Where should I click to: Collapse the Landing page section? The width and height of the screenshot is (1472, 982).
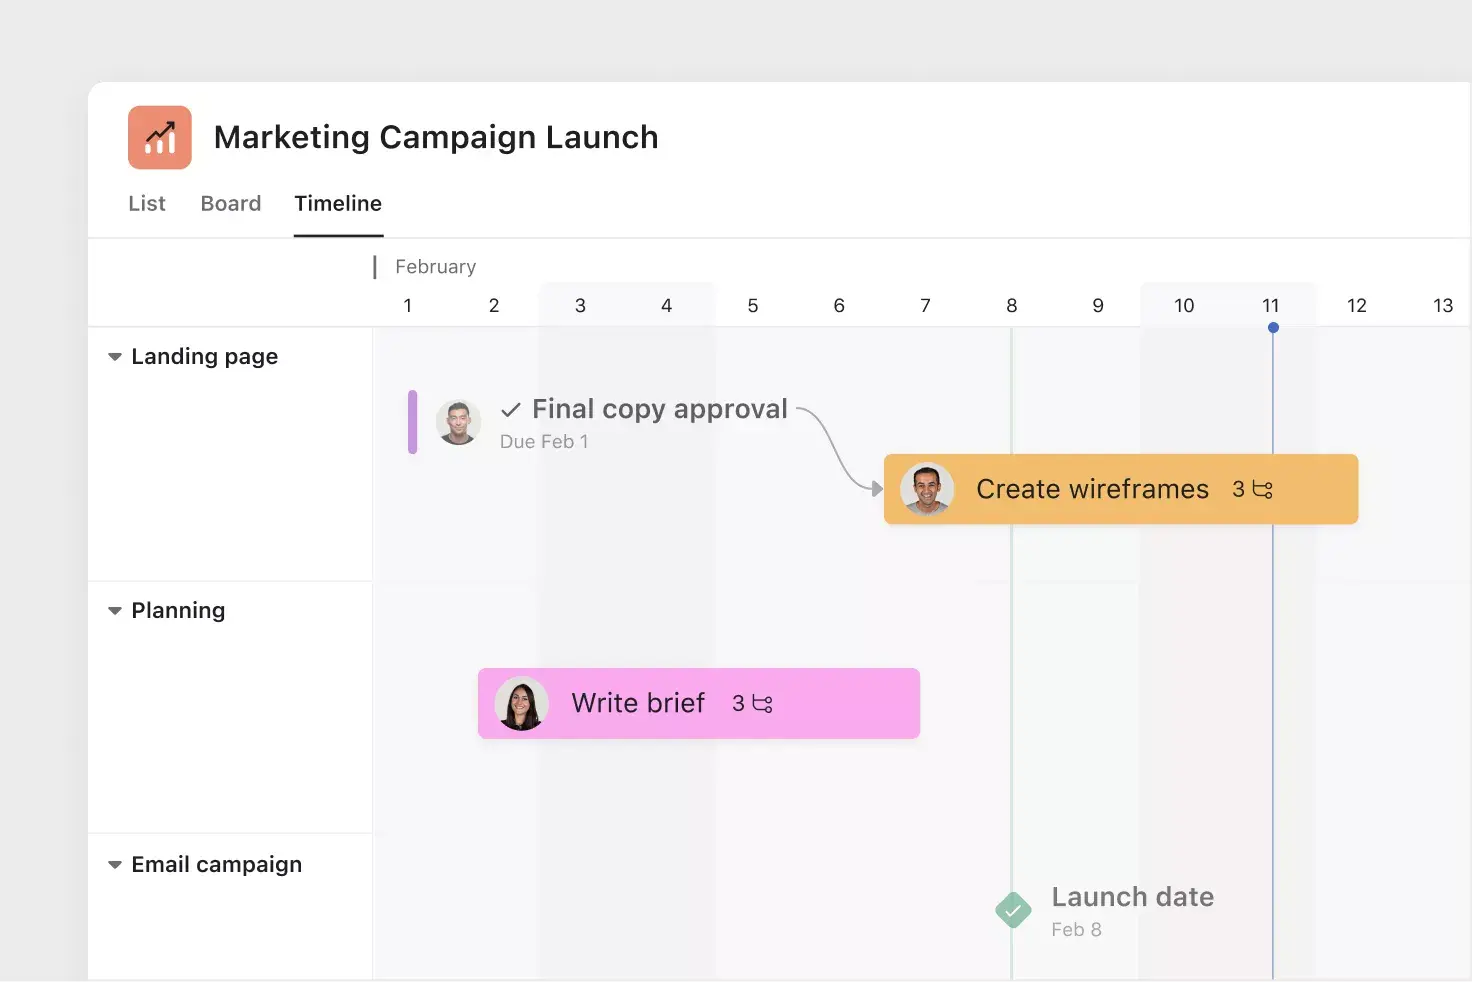pos(114,356)
